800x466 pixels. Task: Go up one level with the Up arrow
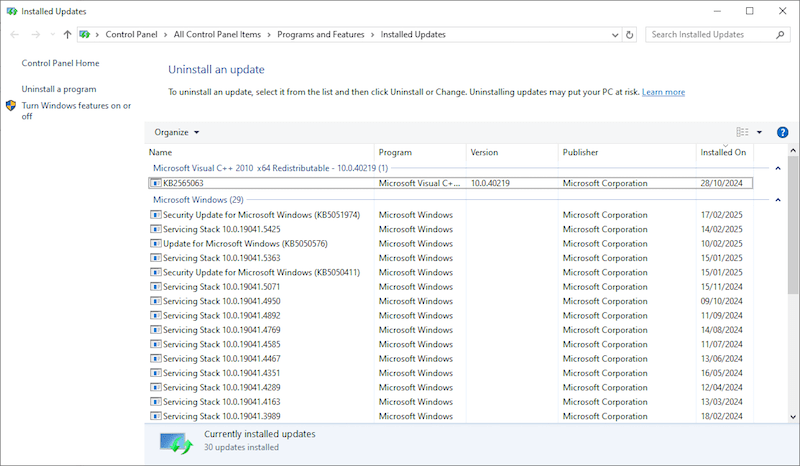click(67, 35)
